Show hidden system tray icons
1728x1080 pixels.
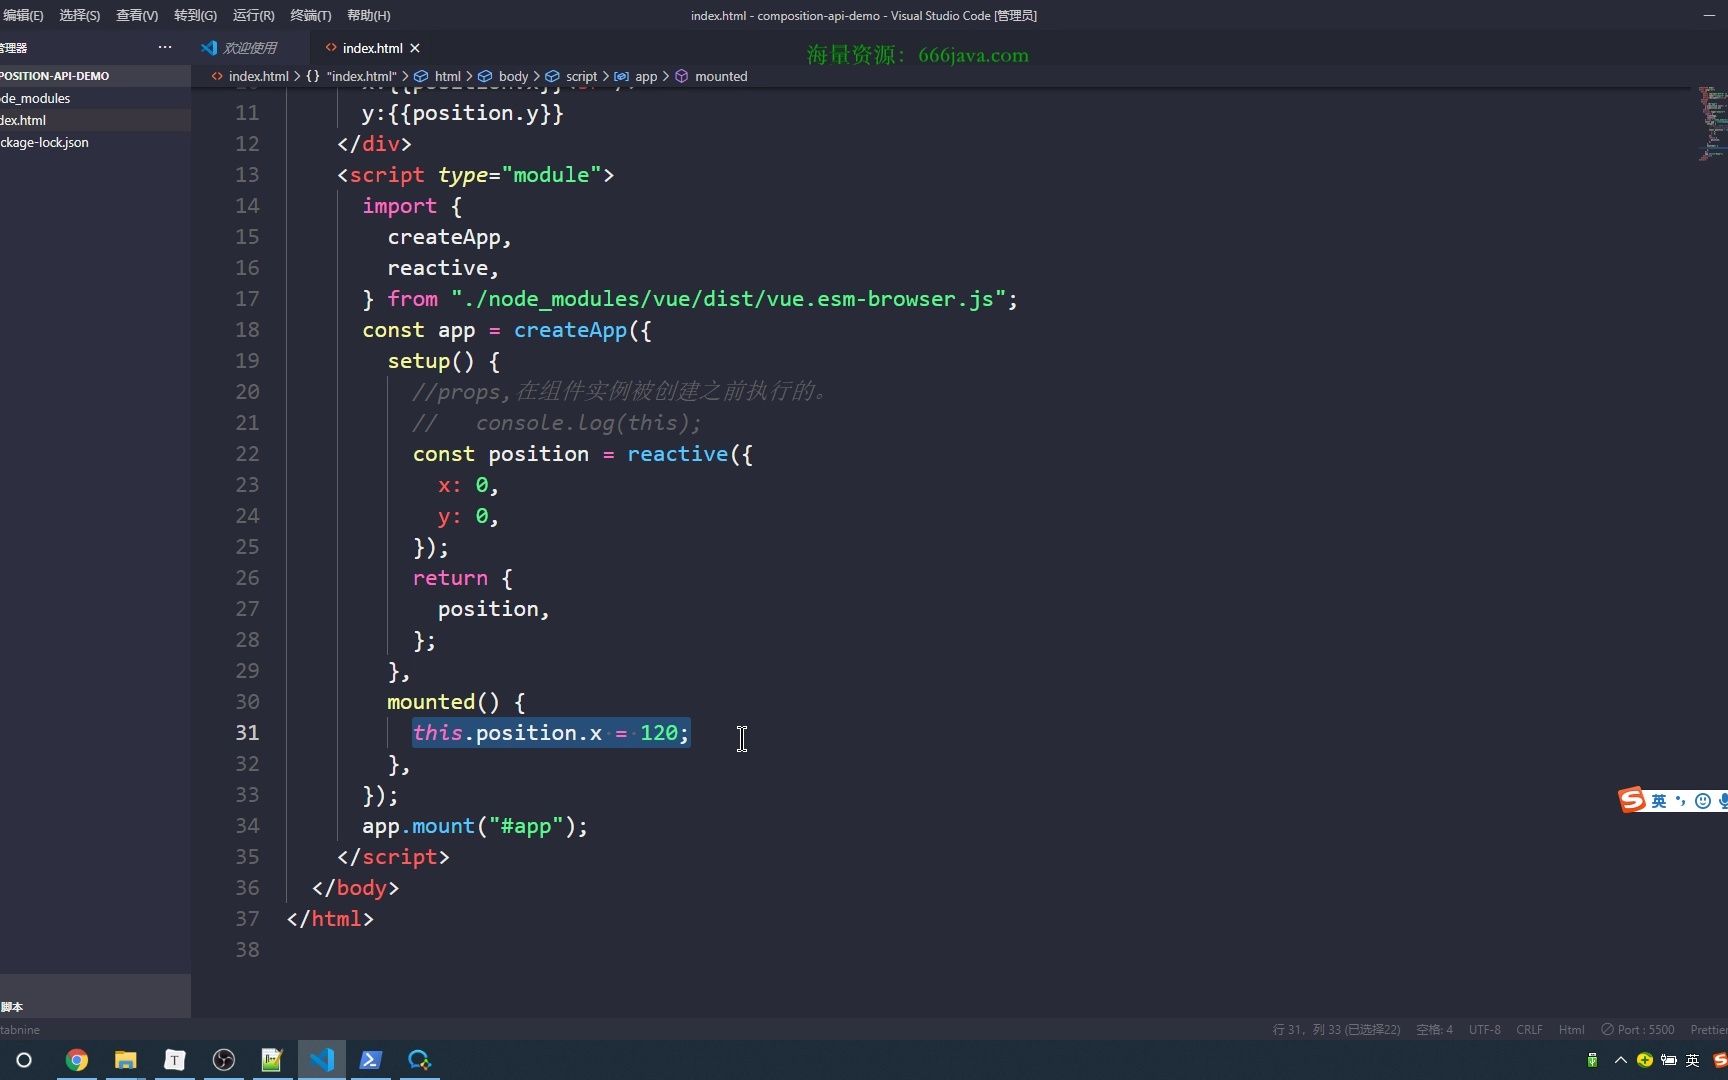pyautogui.click(x=1620, y=1060)
